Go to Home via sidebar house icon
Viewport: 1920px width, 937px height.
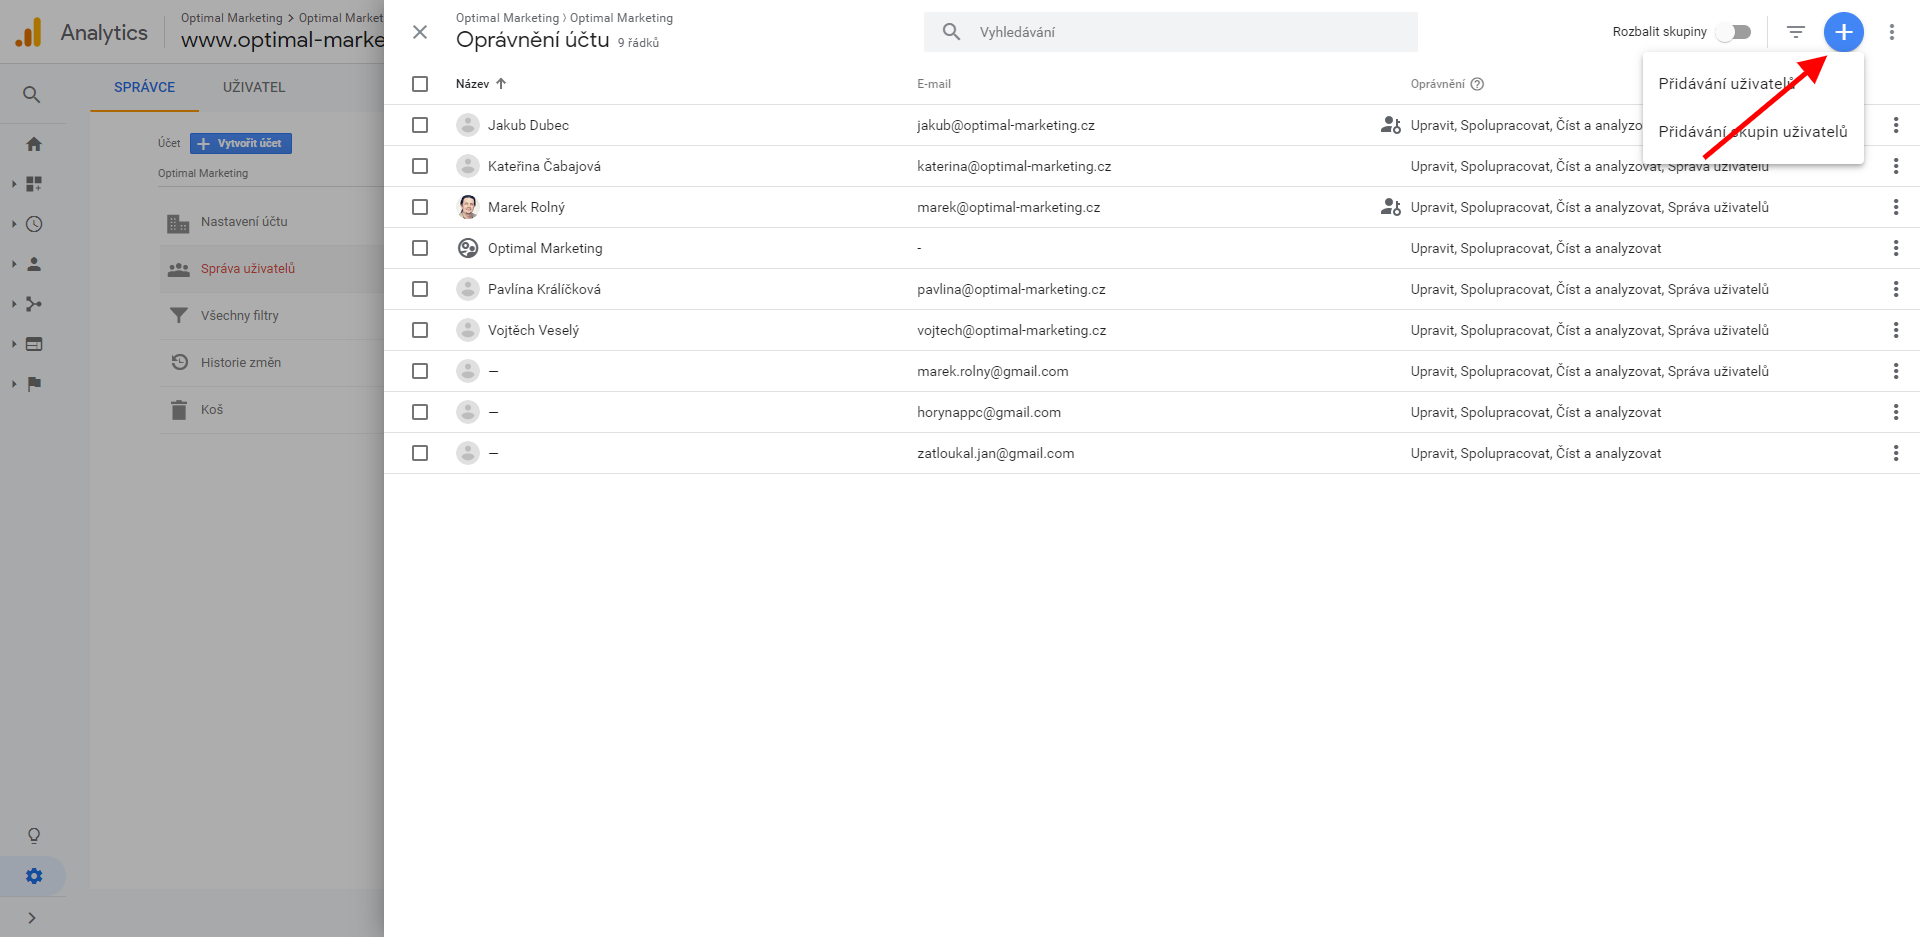[34, 144]
